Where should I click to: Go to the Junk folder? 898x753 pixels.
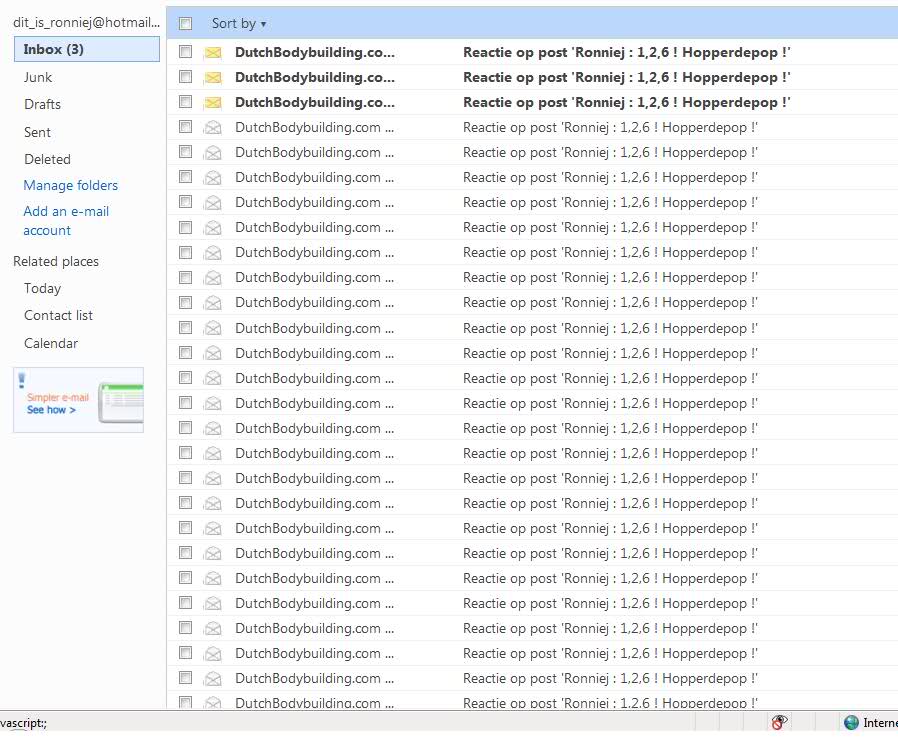(x=38, y=77)
